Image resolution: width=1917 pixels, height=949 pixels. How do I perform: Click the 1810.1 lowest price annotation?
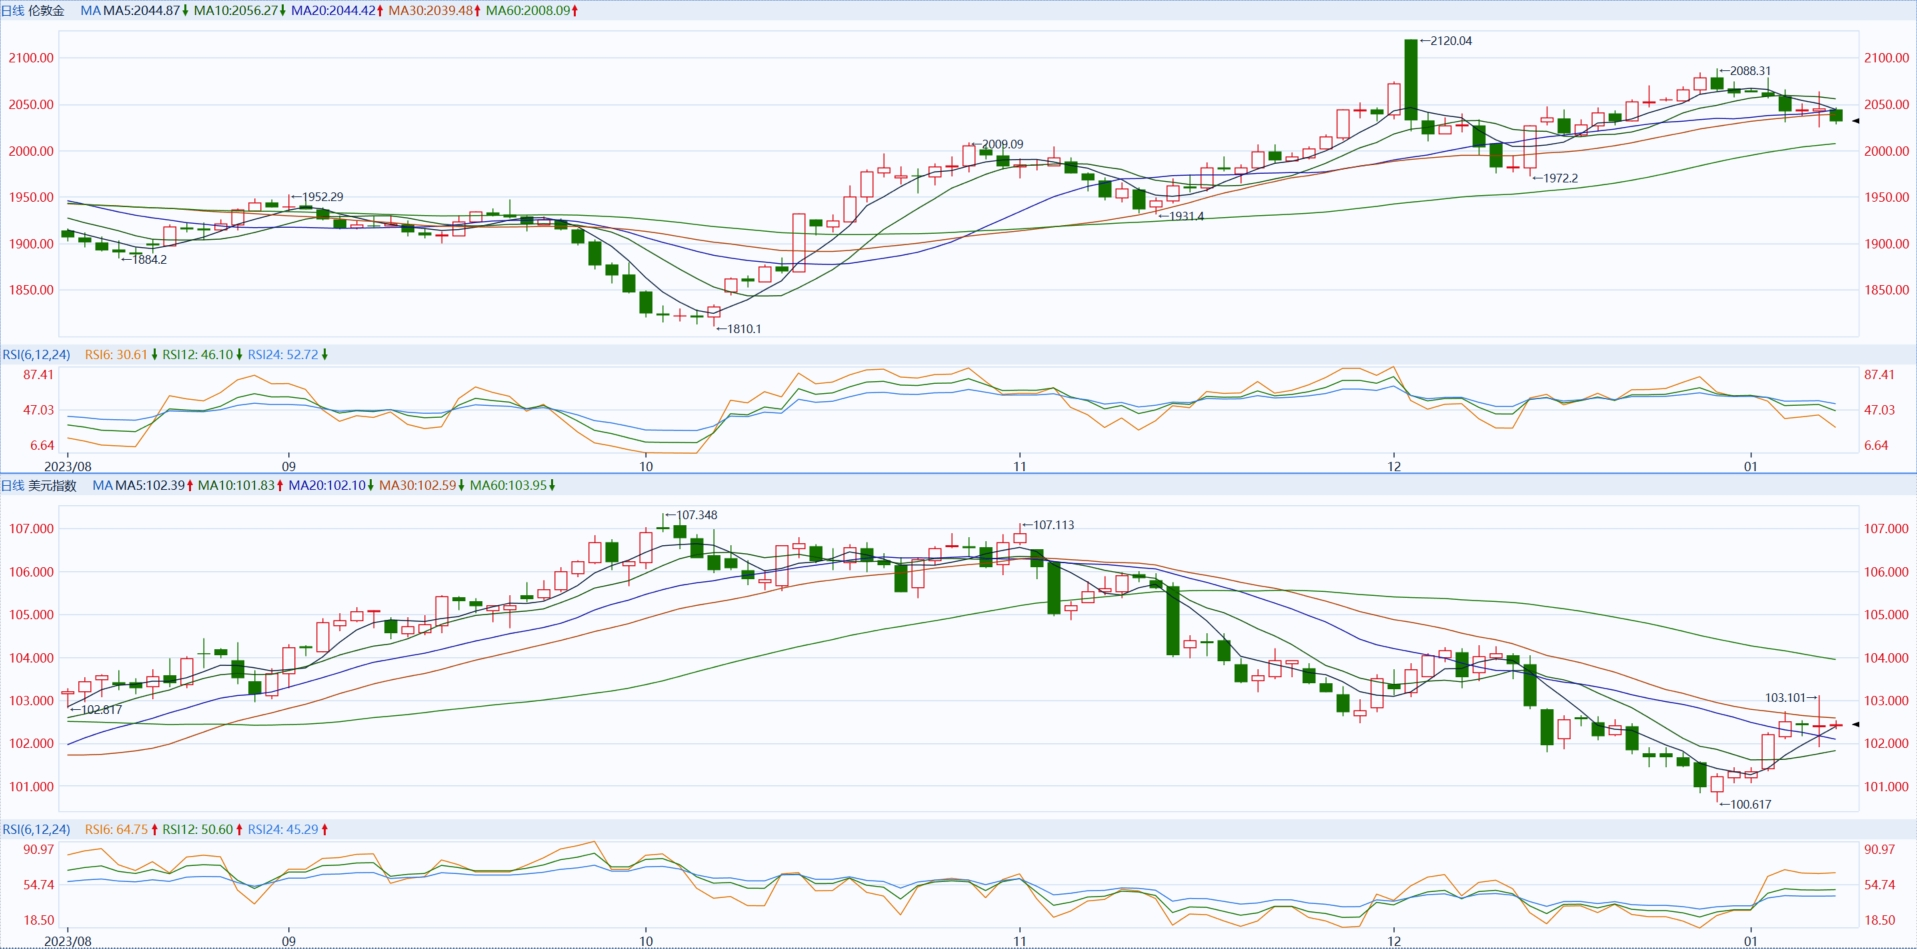point(744,329)
